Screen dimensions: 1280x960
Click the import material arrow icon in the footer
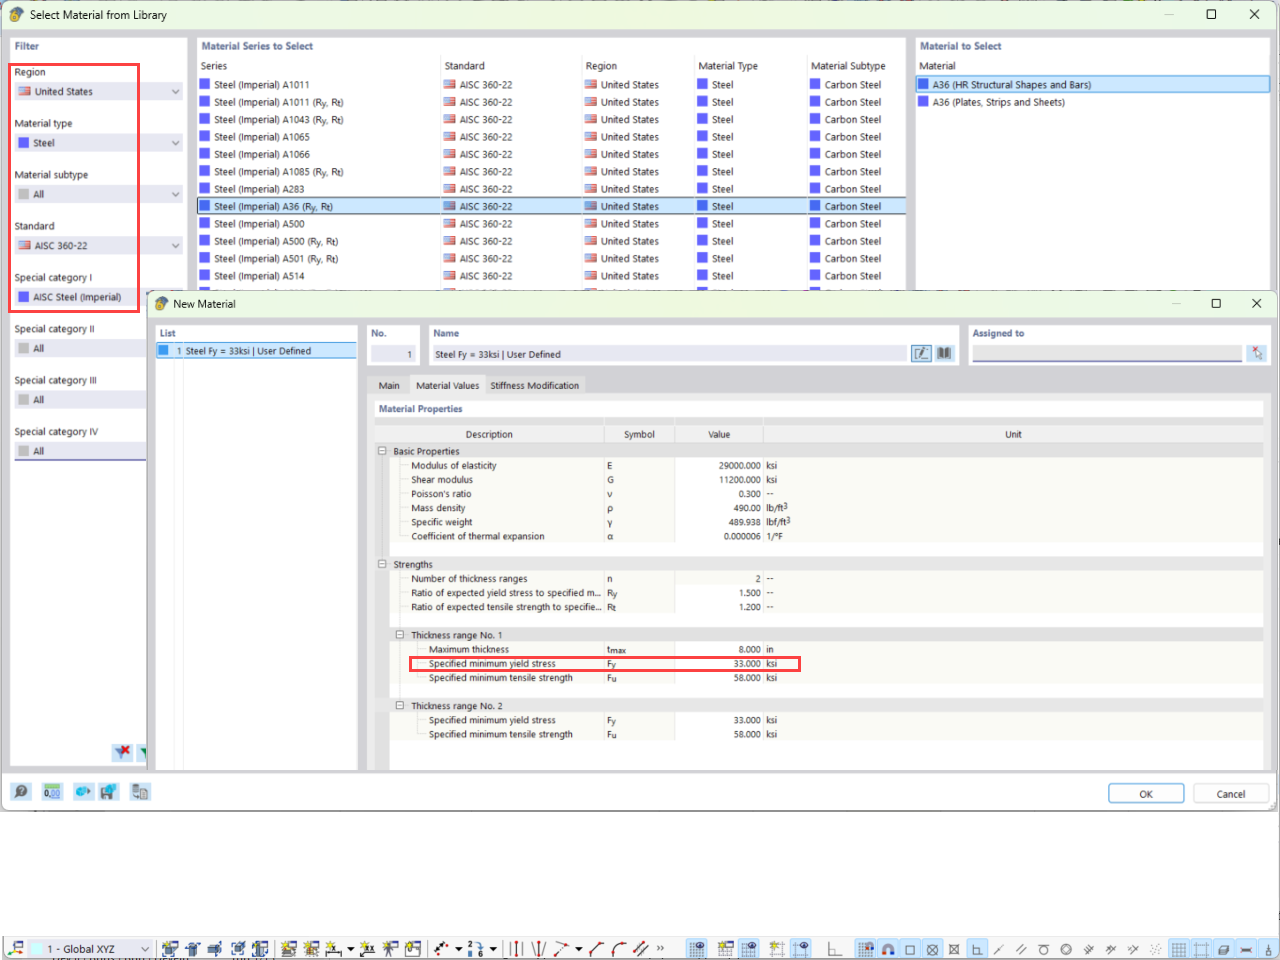coord(83,791)
